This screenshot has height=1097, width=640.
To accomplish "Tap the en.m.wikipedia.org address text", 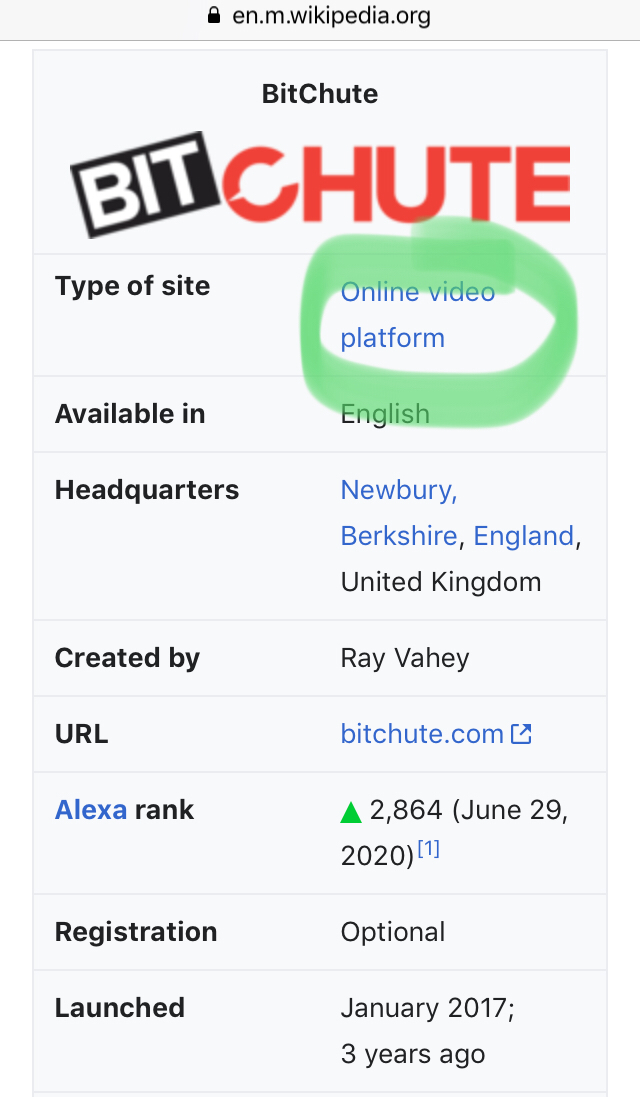I will pos(332,15).
